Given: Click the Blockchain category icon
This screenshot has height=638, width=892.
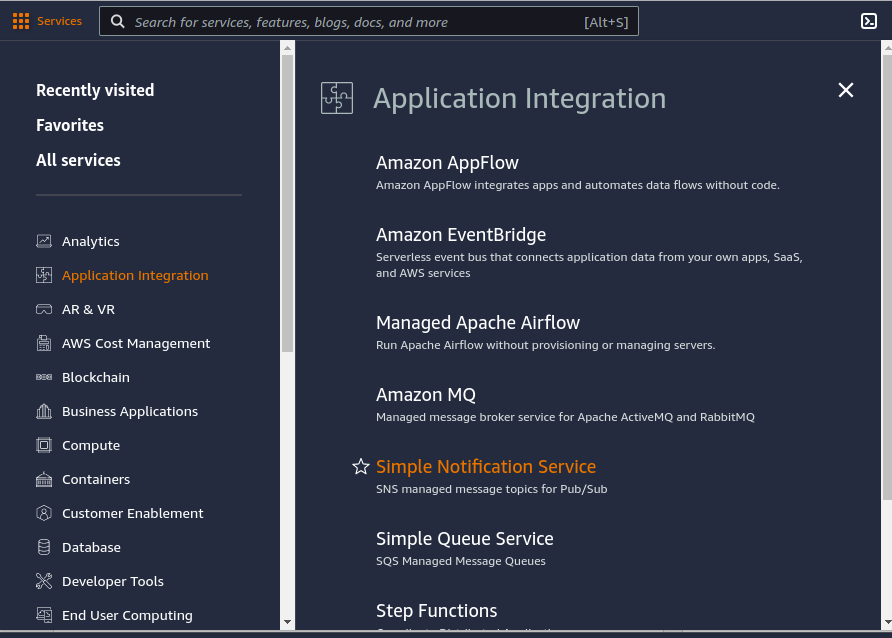Looking at the screenshot, I should click(x=44, y=377).
